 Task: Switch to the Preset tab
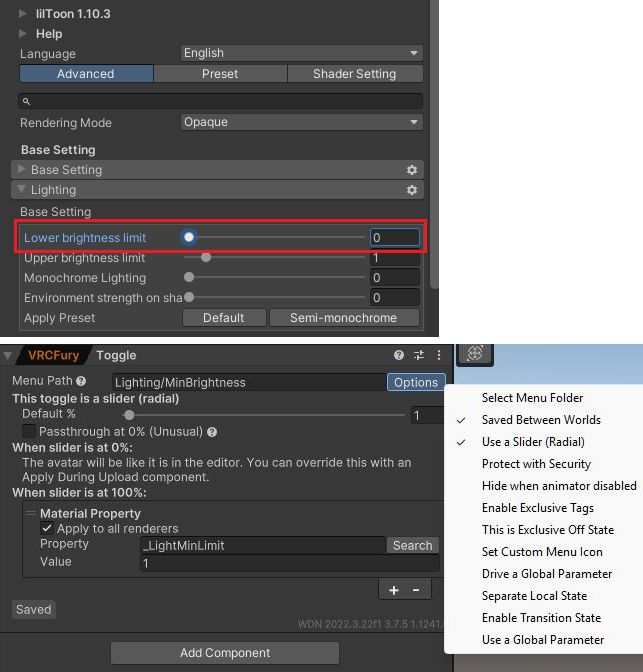click(220, 74)
